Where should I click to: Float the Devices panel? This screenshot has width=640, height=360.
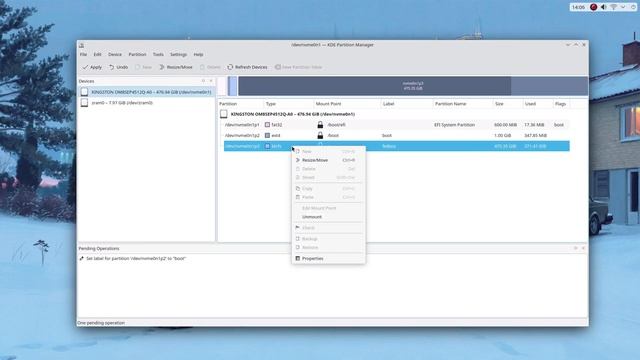pyautogui.click(x=203, y=81)
